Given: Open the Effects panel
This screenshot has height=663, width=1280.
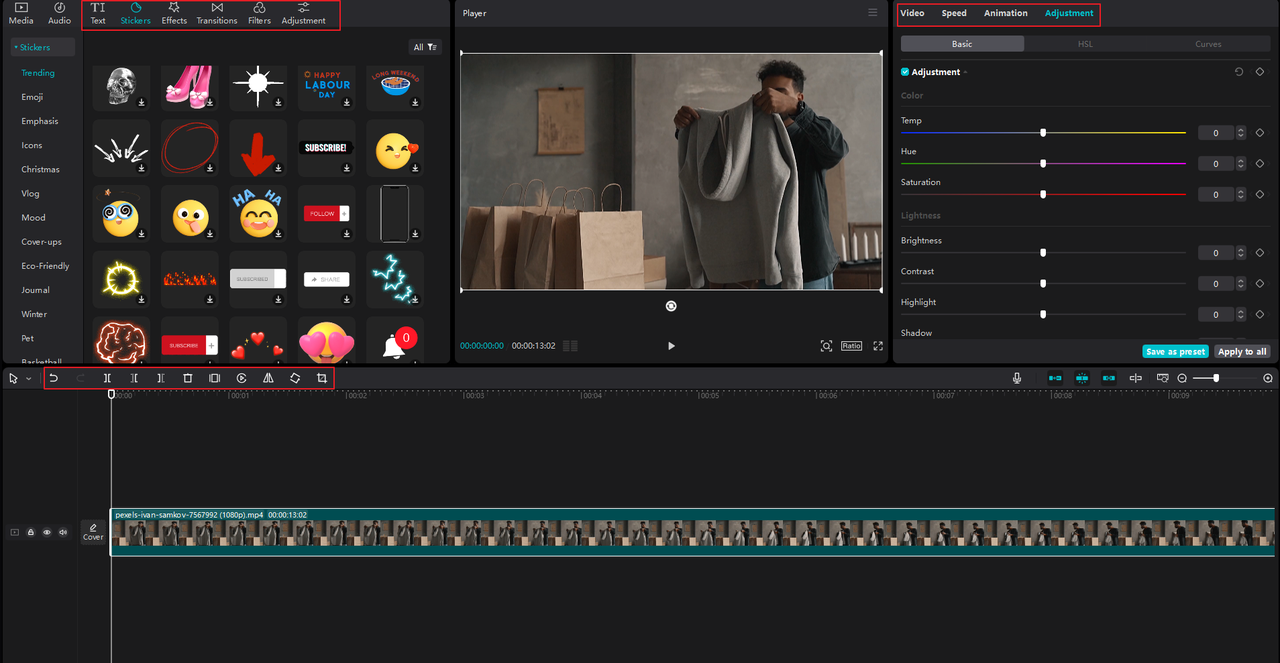Looking at the screenshot, I should click(x=174, y=13).
